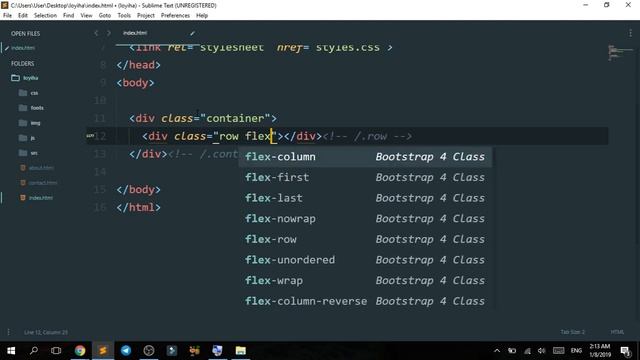
Task: Click the Line 12 column status text
Action: coord(46,332)
